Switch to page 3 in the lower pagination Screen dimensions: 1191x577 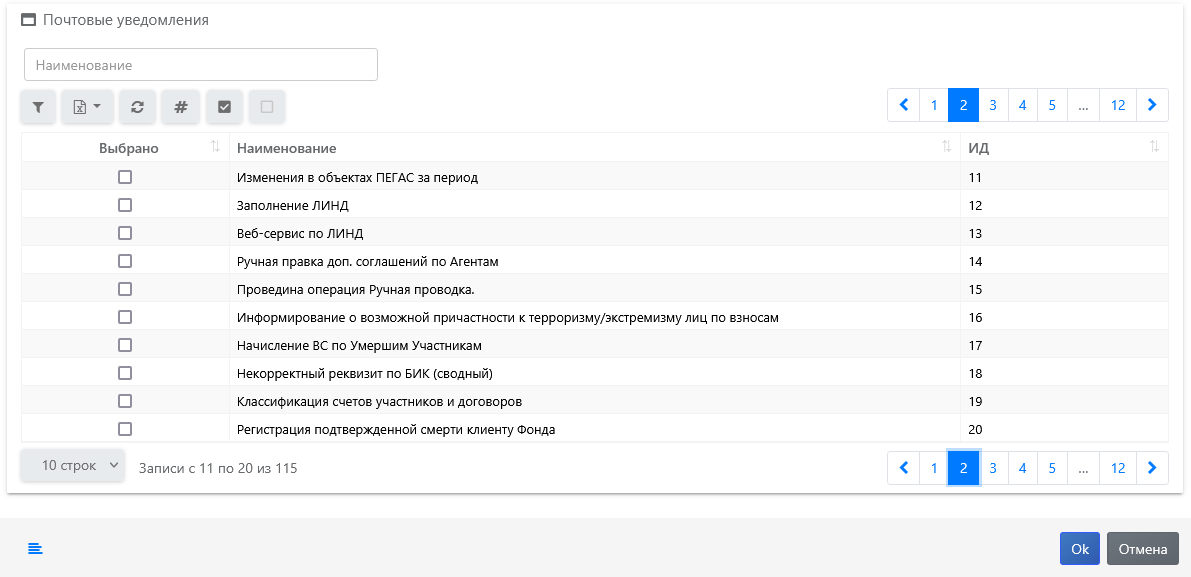click(993, 468)
